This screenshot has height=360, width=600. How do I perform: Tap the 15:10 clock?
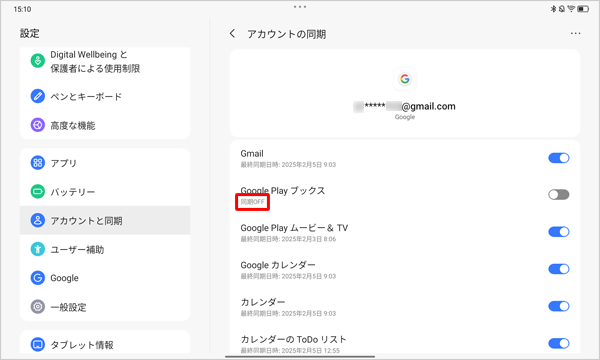point(22,9)
